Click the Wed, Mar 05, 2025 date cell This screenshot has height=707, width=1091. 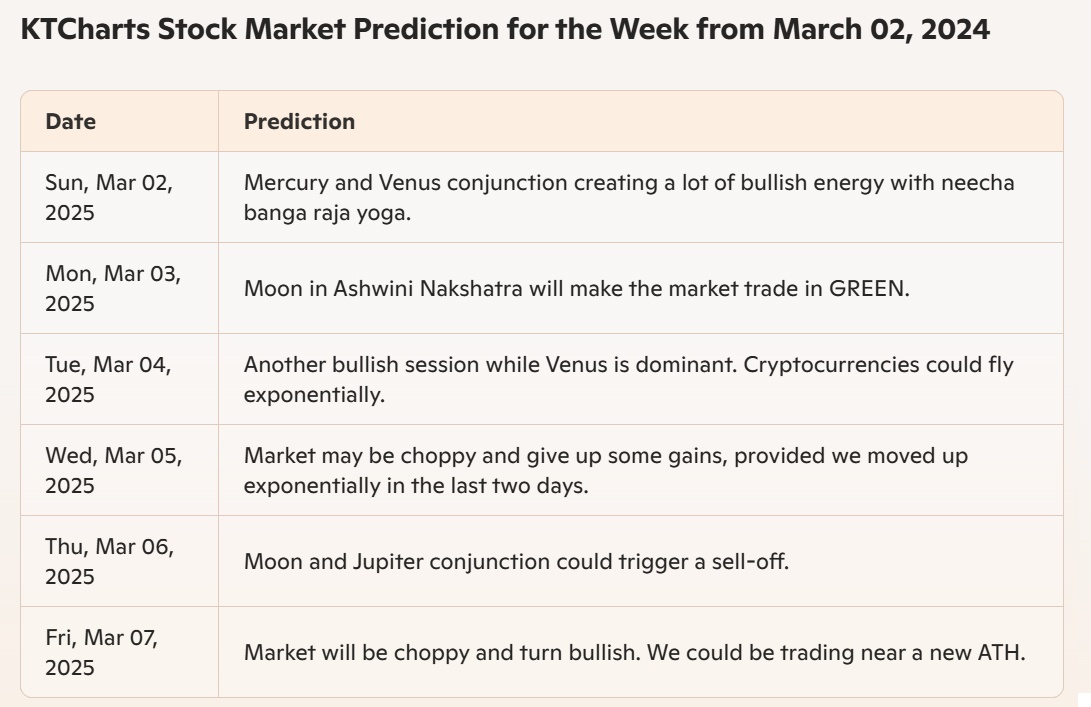point(120,470)
